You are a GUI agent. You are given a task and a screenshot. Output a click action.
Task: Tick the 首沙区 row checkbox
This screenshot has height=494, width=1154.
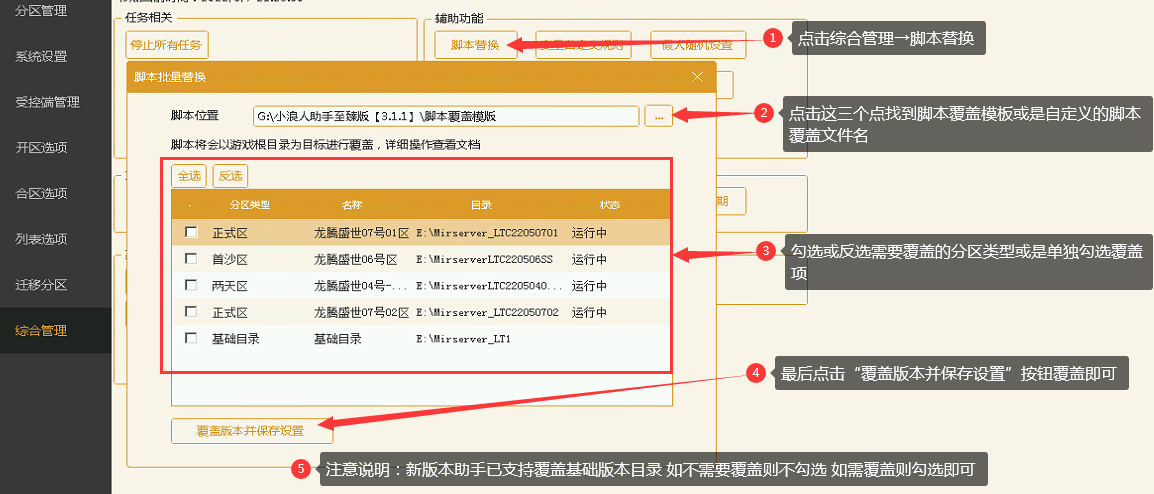click(191, 259)
